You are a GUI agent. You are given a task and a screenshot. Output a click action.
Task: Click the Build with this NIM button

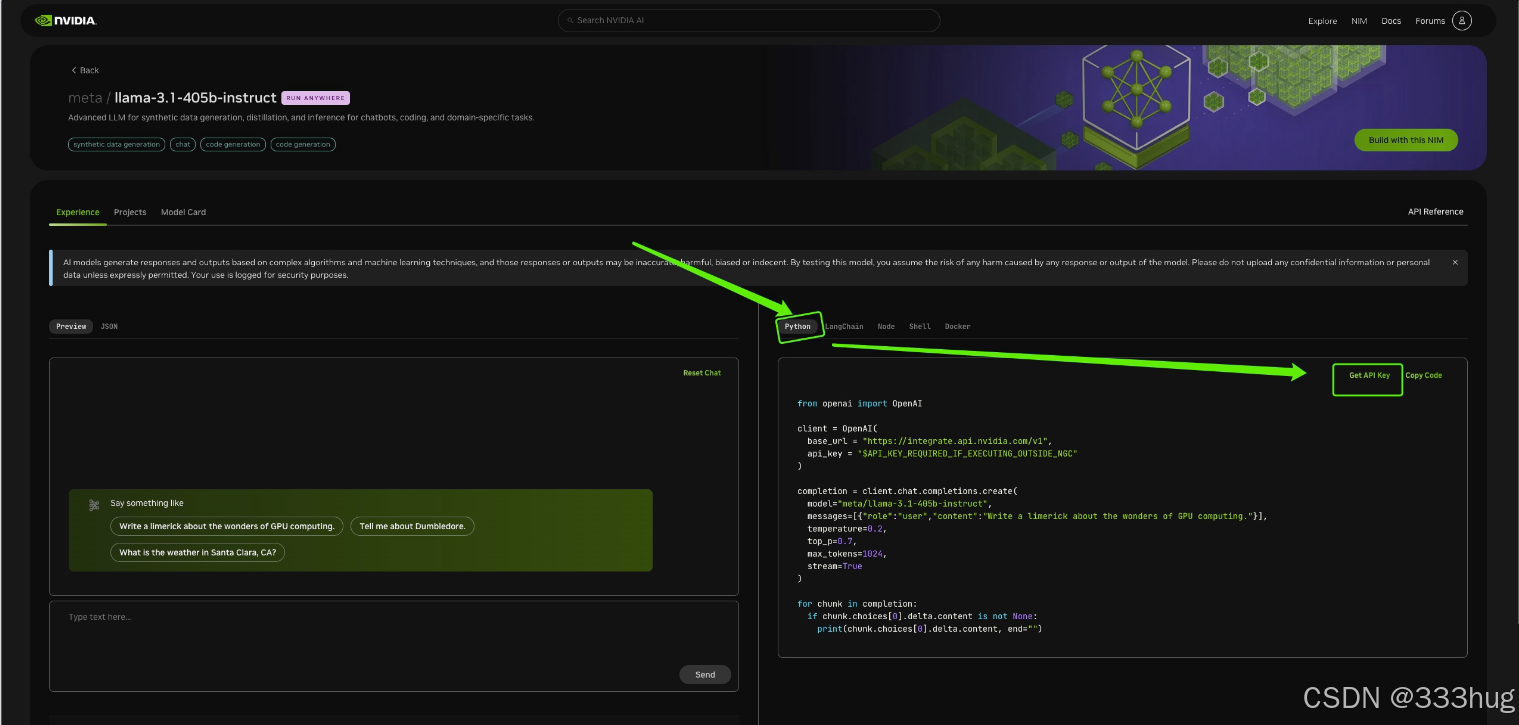click(x=1406, y=140)
